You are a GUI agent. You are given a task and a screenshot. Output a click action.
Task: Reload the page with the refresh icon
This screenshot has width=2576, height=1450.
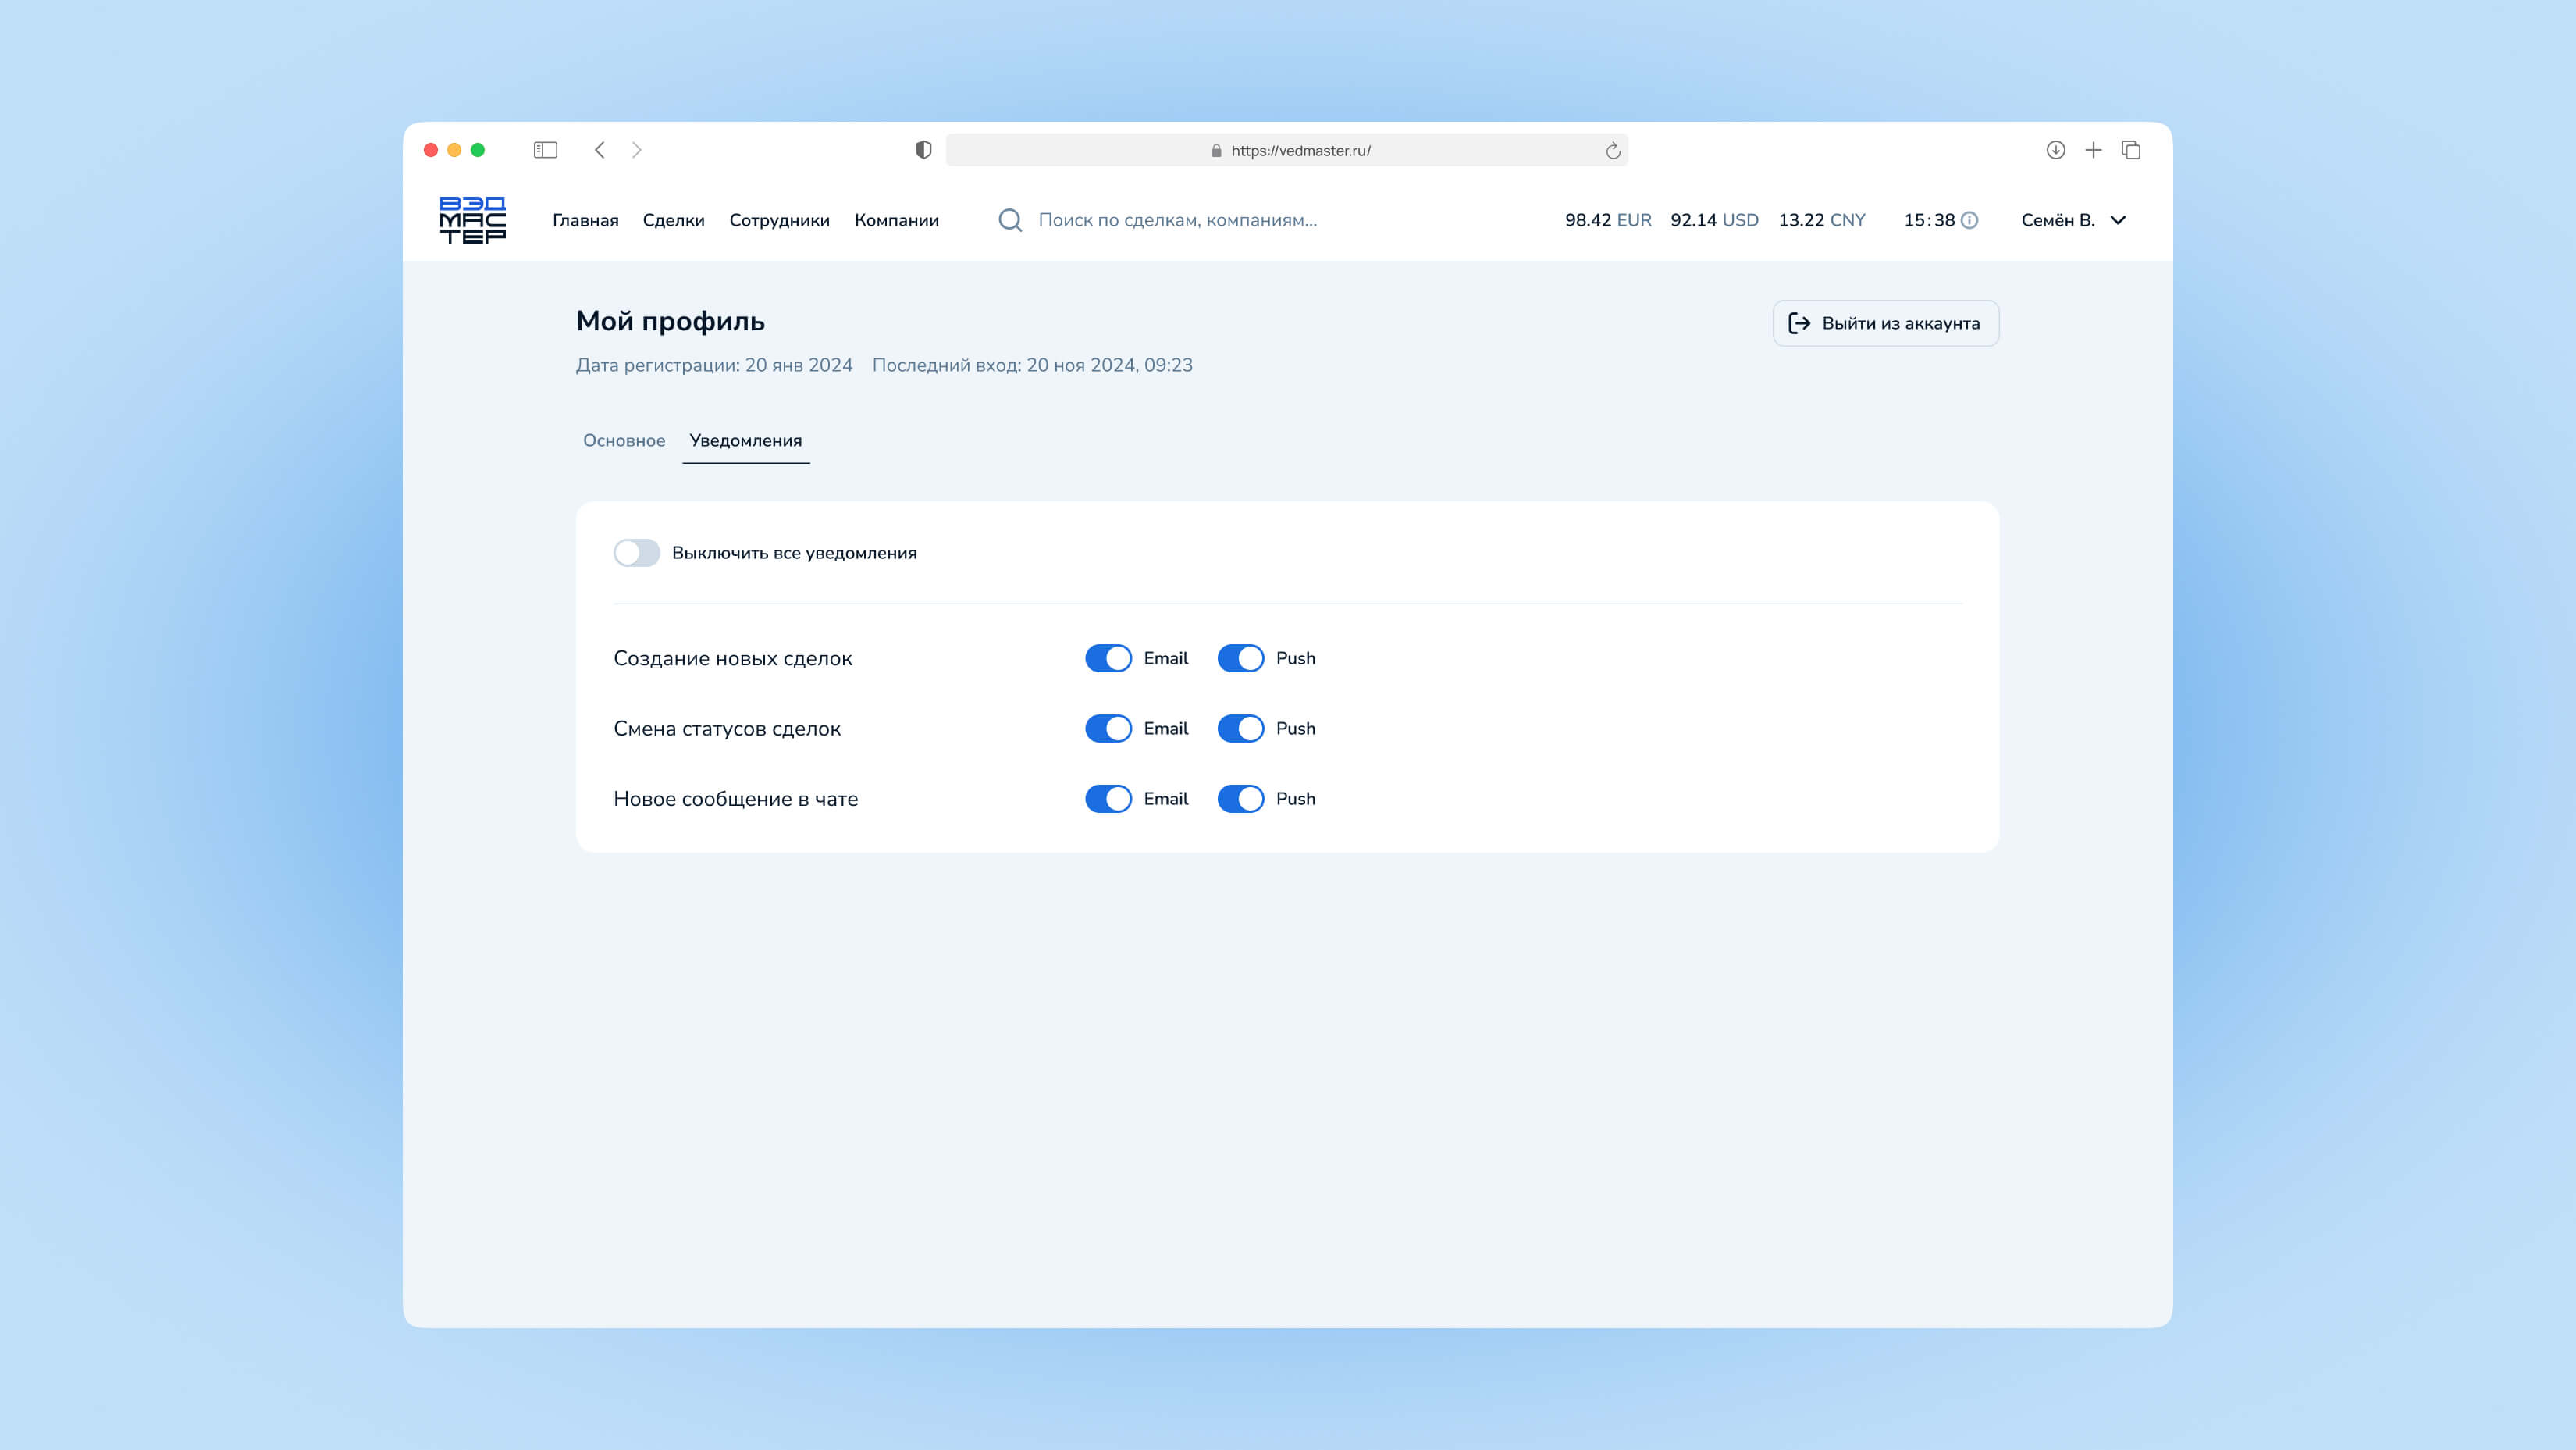(x=1612, y=151)
